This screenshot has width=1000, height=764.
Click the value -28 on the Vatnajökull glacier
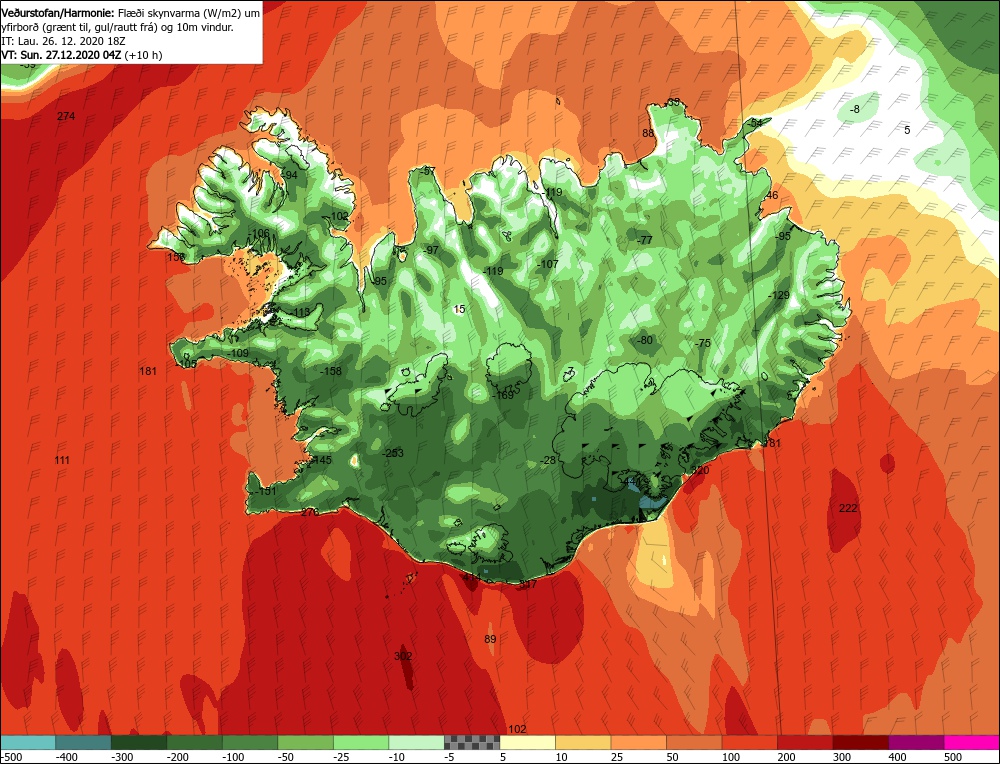[x=547, y=460]
